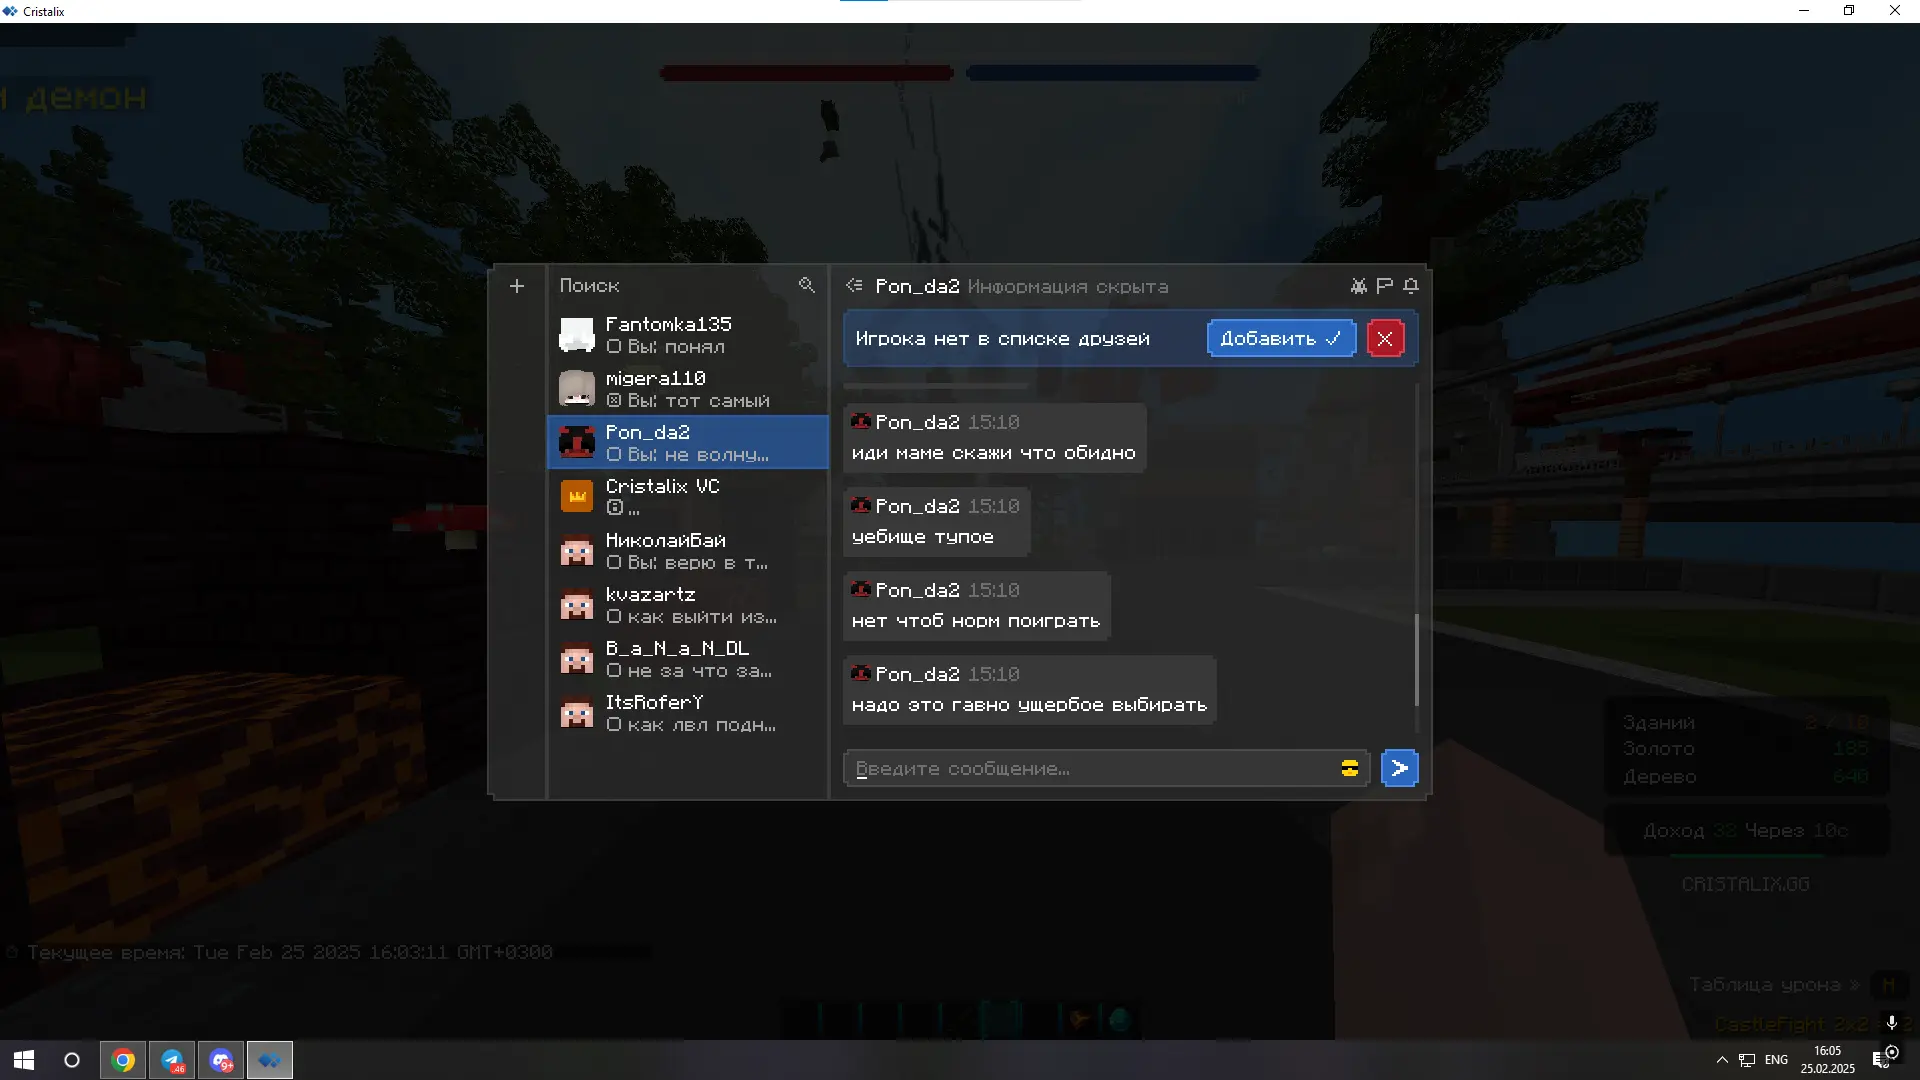Click the search magnifier icon
The height and width of the screenshot is (1080, 1920).
click(x=807, y=285)
